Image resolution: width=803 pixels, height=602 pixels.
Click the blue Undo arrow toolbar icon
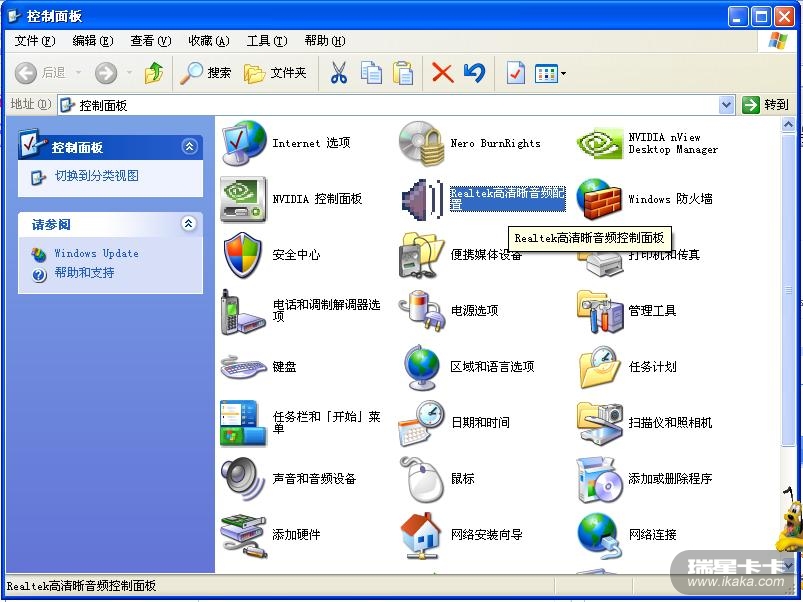point(474,73)
